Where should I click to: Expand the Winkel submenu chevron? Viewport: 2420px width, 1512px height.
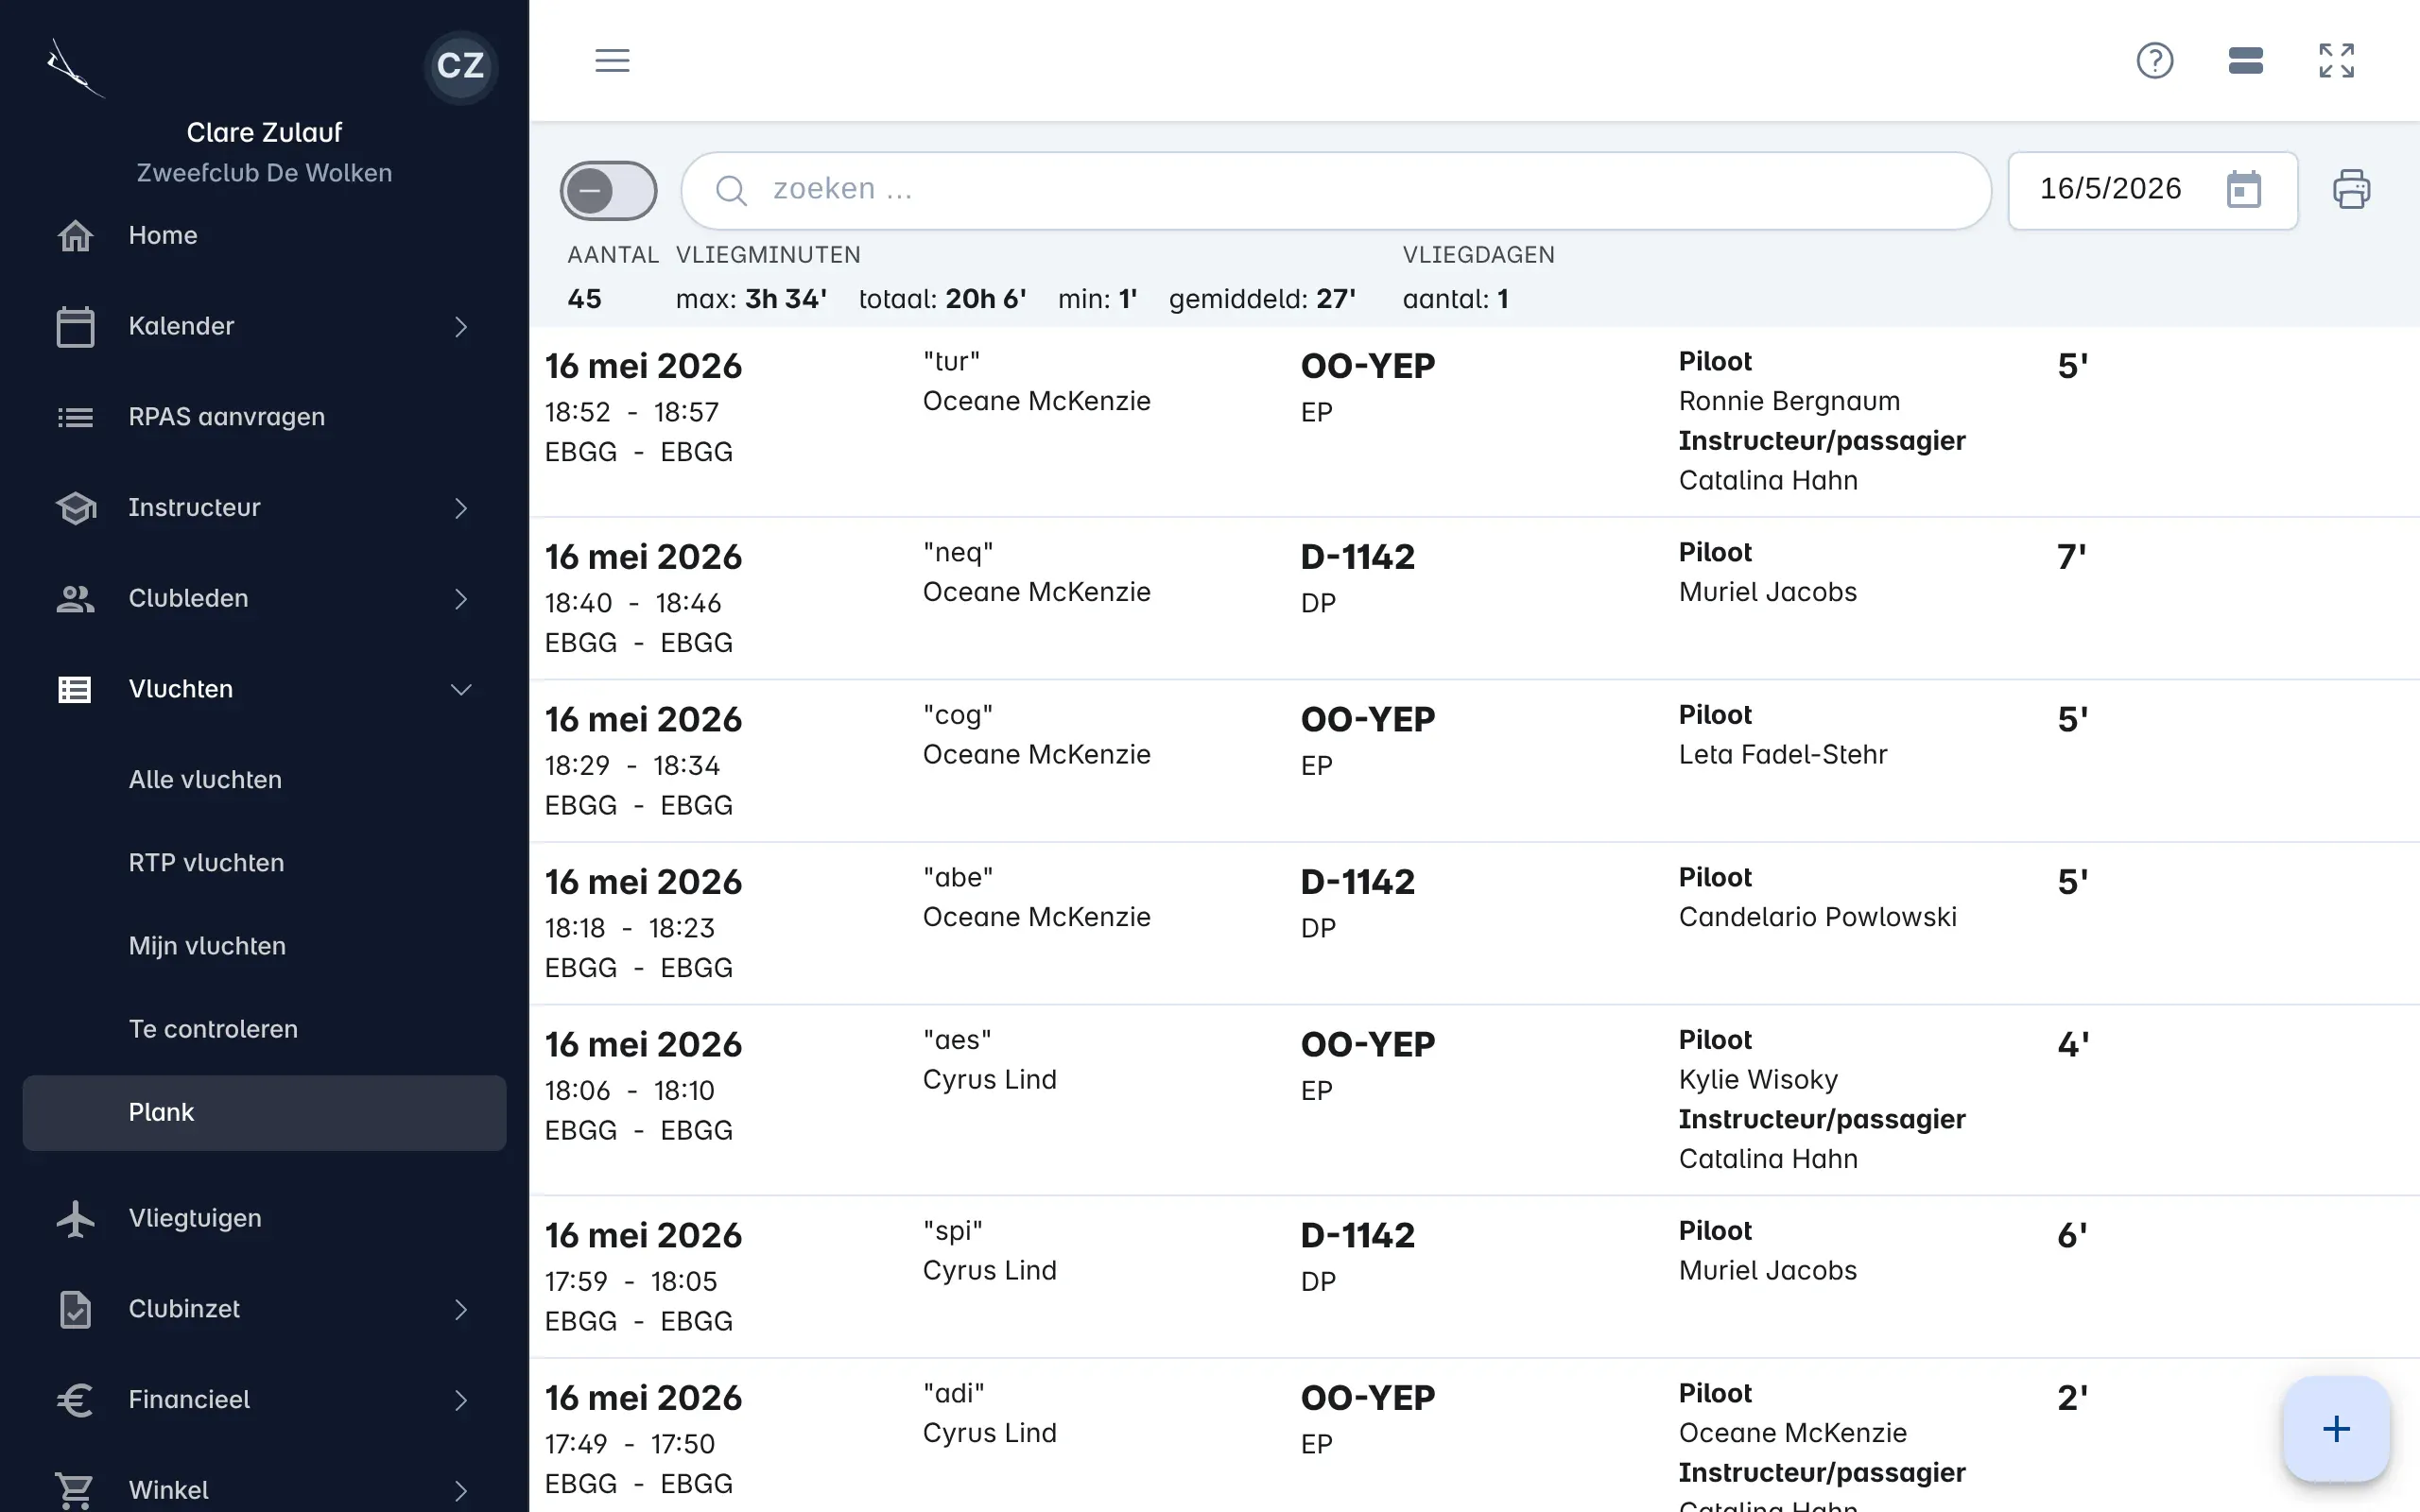tap(460, 1491)
